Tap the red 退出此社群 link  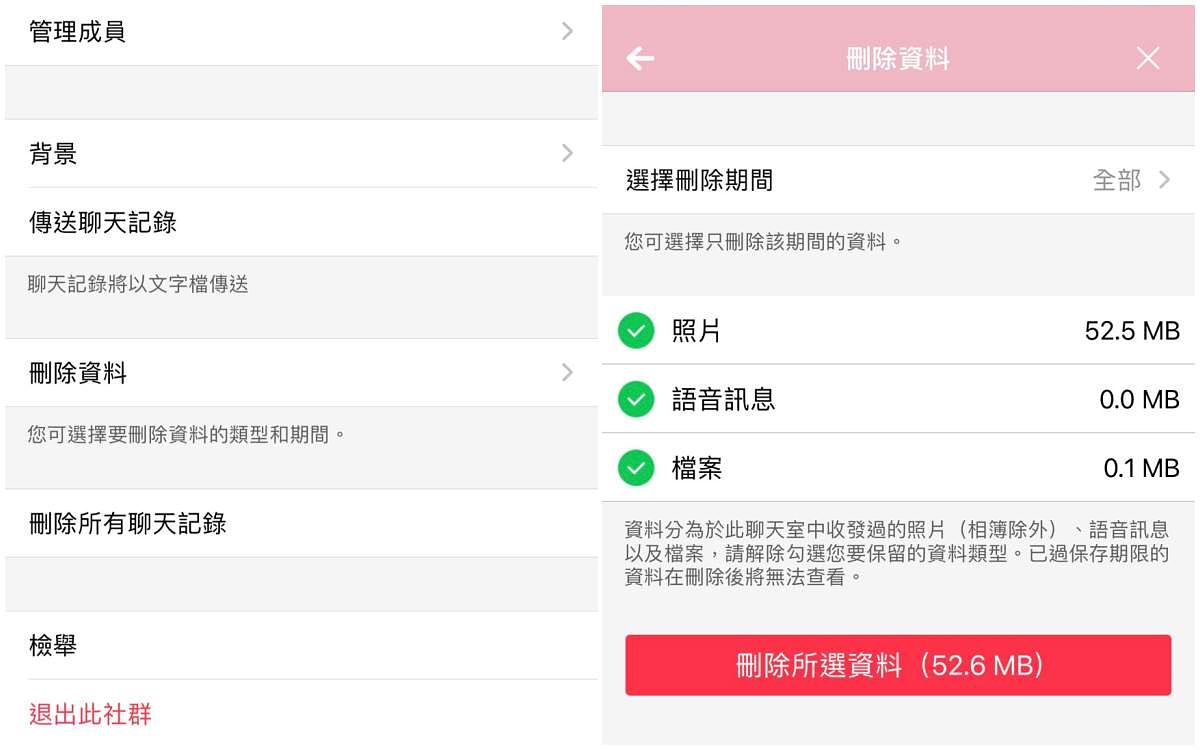click(90, 714)
